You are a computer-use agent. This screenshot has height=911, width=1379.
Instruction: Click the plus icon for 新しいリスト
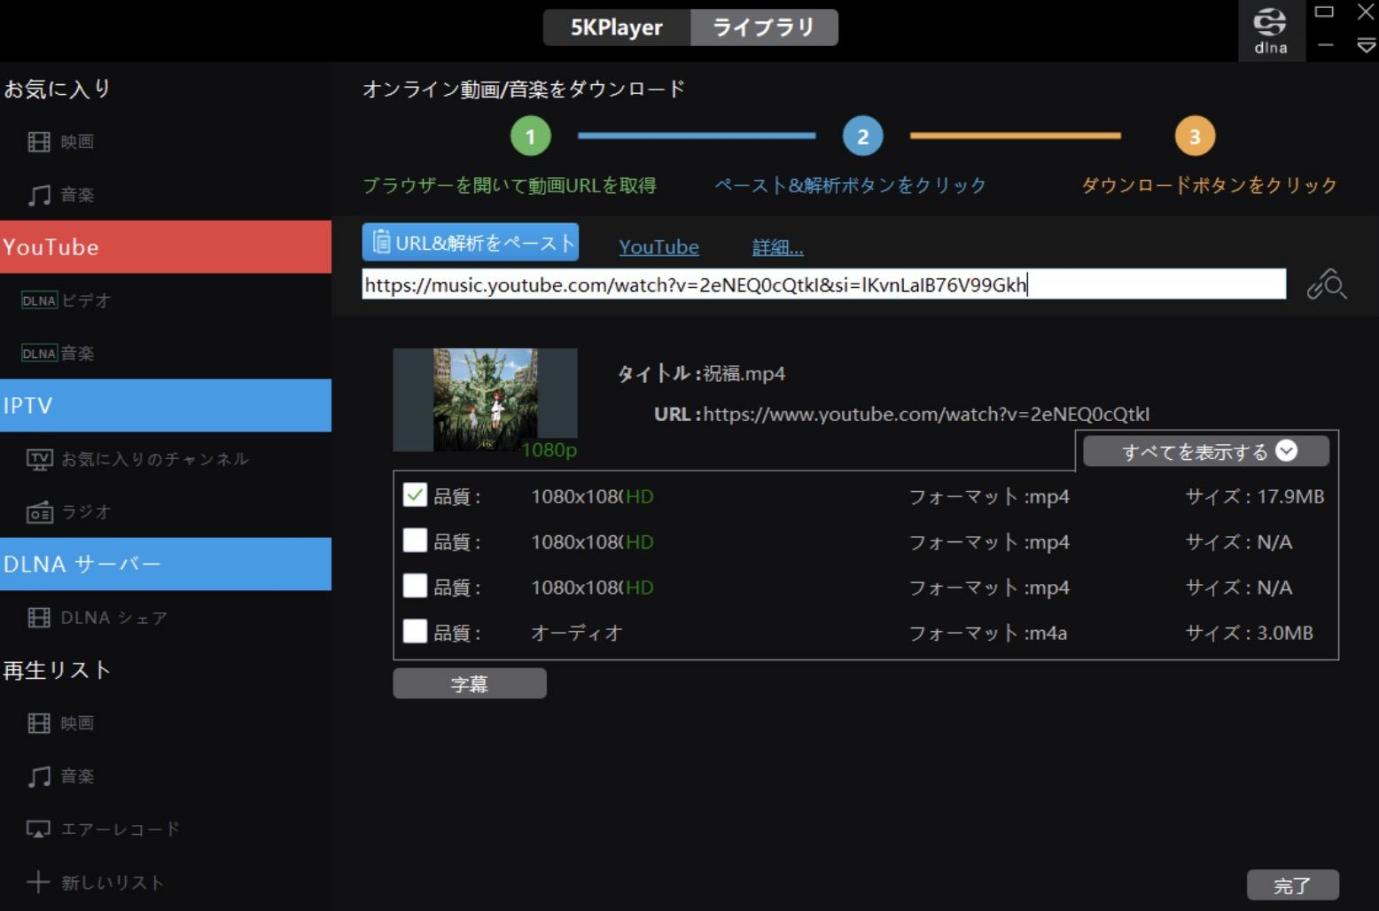click(x=38, y=882)
